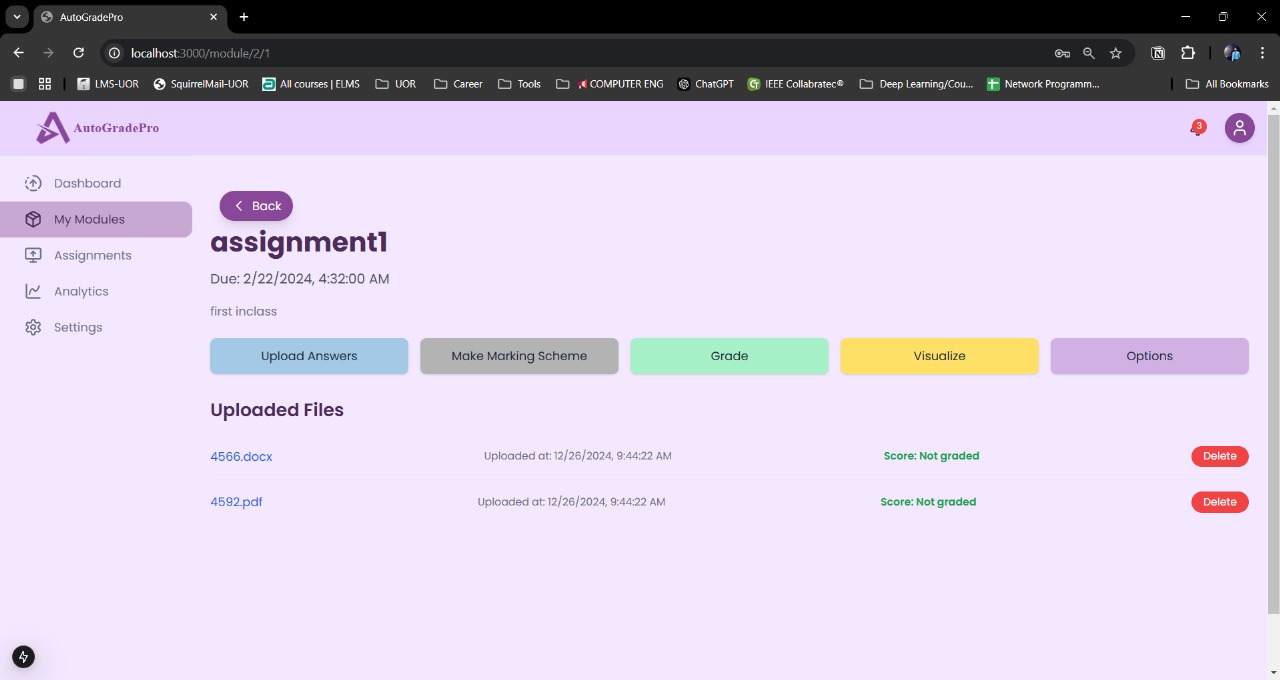Image resolution: width=1280 pixels, height=680 pixels.
Task: Click Score: Not graded for 4566.docx
Action: coord(931,456)
